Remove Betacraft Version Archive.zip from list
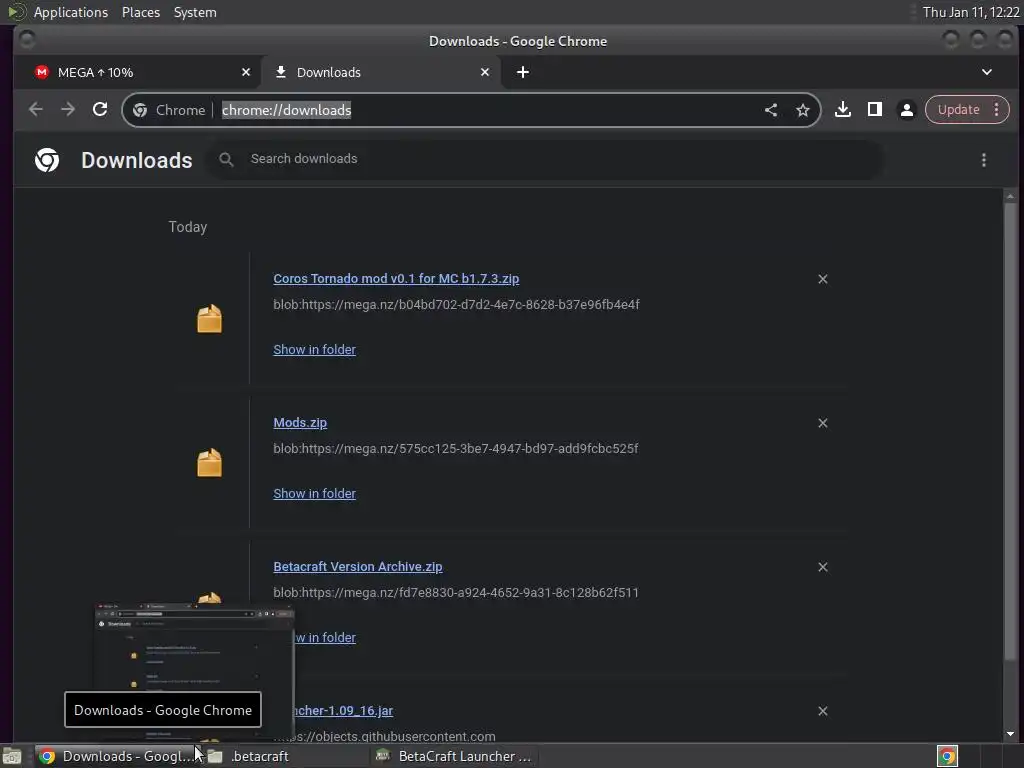1024x768 pixels. (823, 567)
